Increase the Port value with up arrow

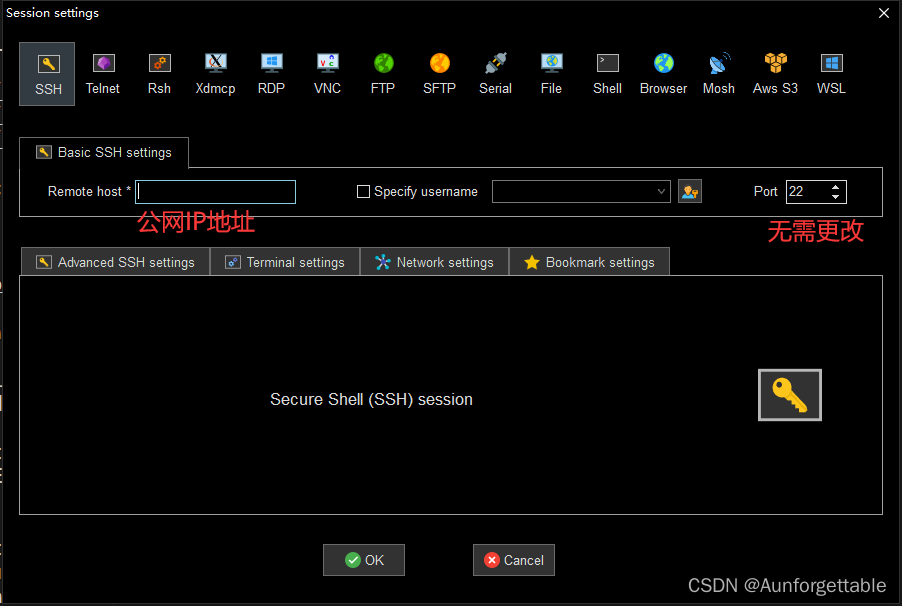(x=835, y=186)
